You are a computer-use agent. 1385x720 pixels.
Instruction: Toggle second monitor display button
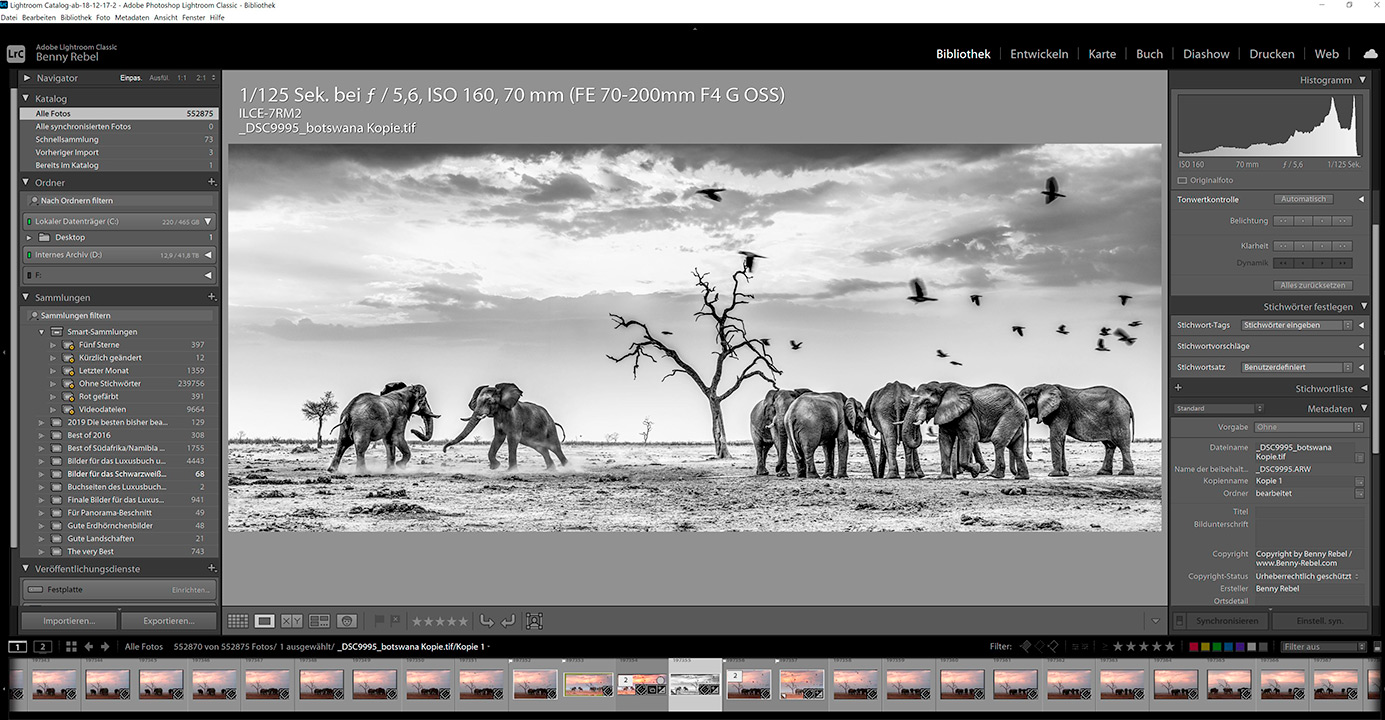pyautogui.click(x=43, y=647)
